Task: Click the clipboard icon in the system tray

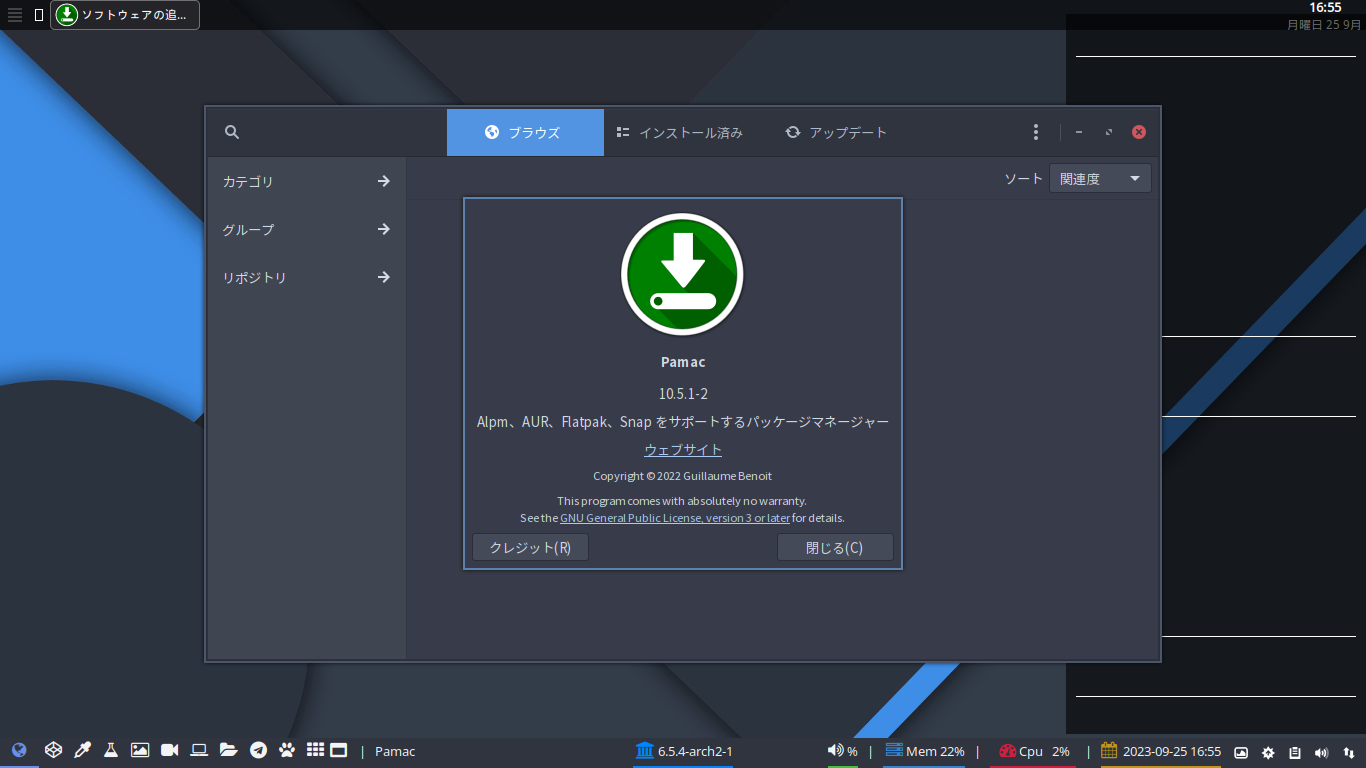Action: pyautogui.click(x=1294, y=751)
